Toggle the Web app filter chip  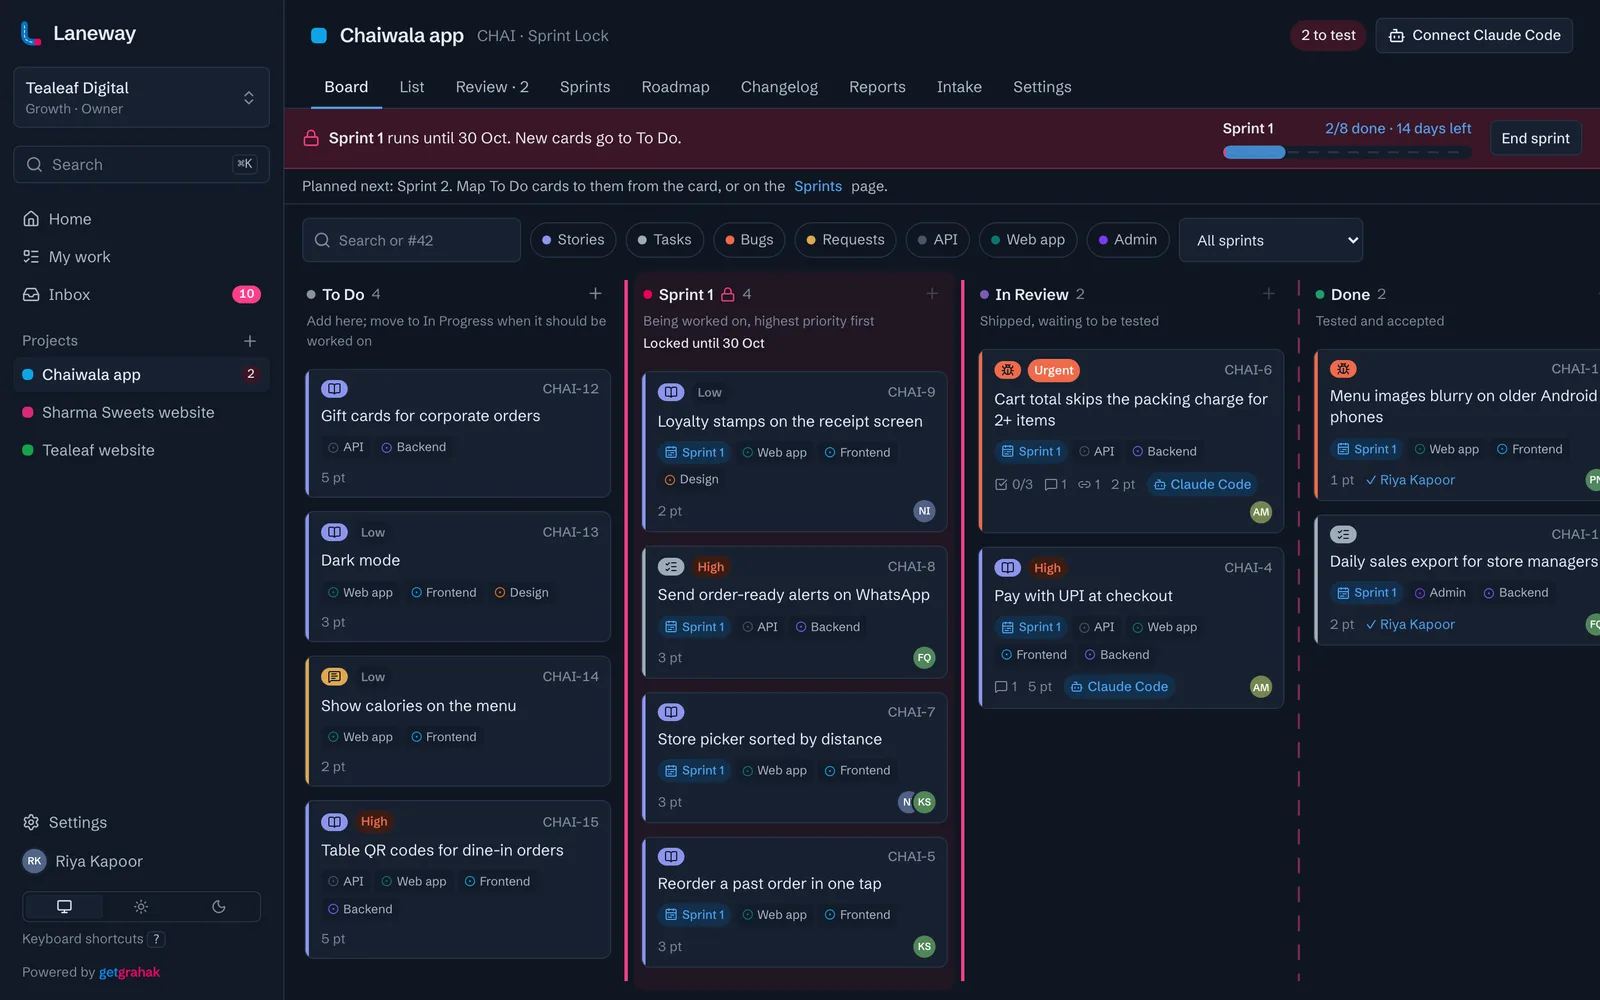(x=1028, y=240)
